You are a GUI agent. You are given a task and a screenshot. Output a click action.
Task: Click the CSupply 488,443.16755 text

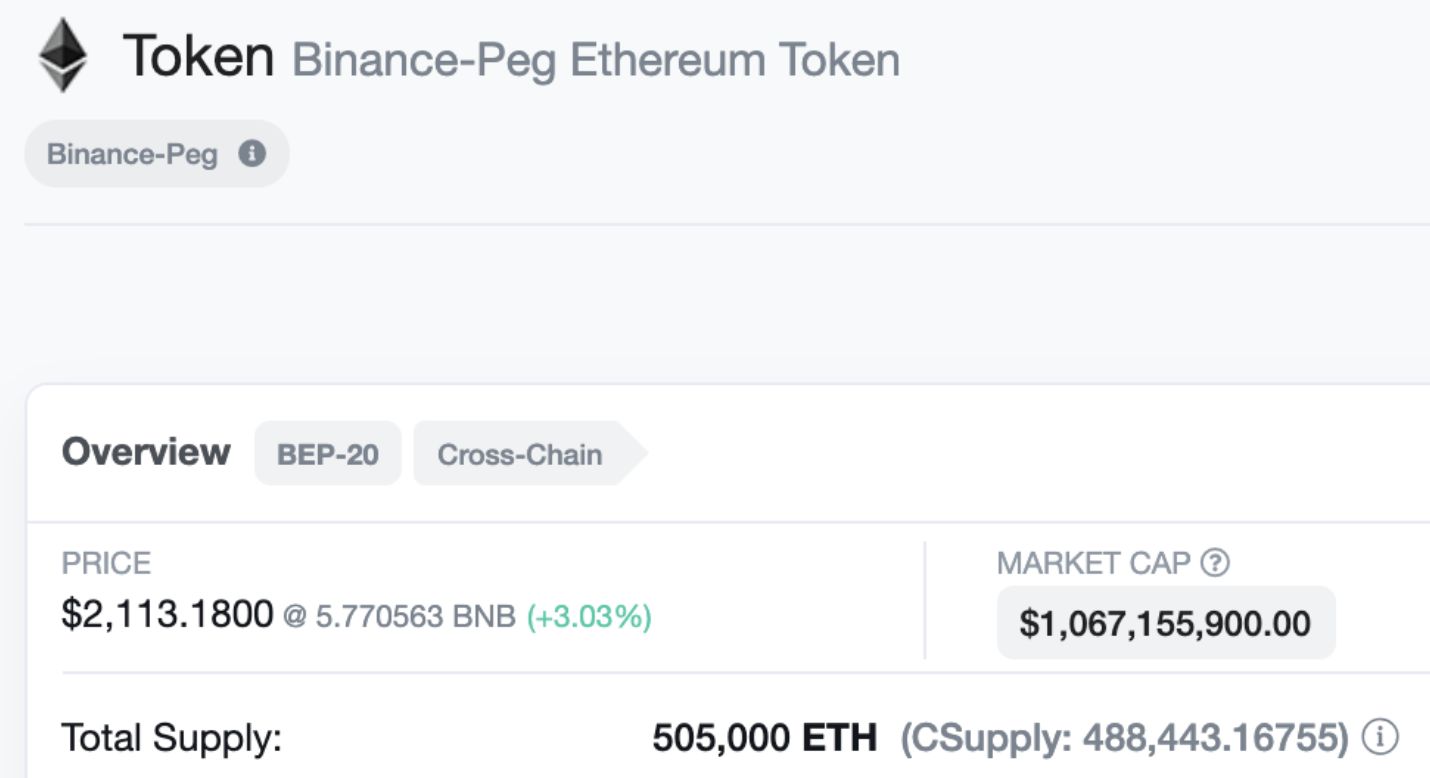click(1125, 739)
